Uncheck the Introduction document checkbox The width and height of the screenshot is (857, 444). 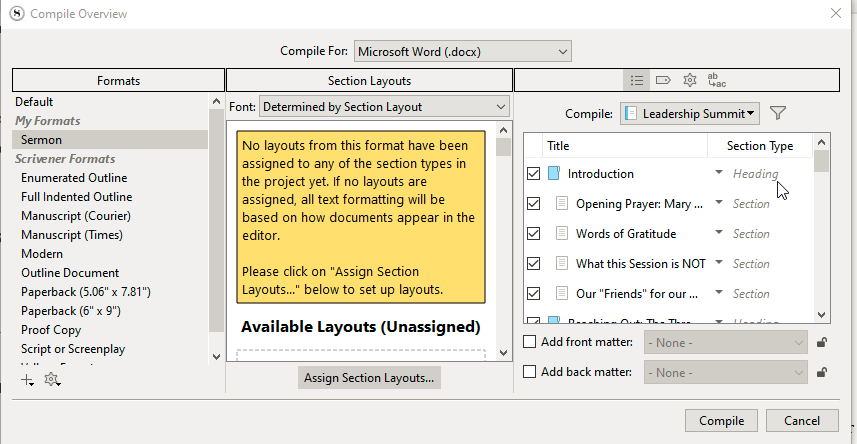[534, 174]
